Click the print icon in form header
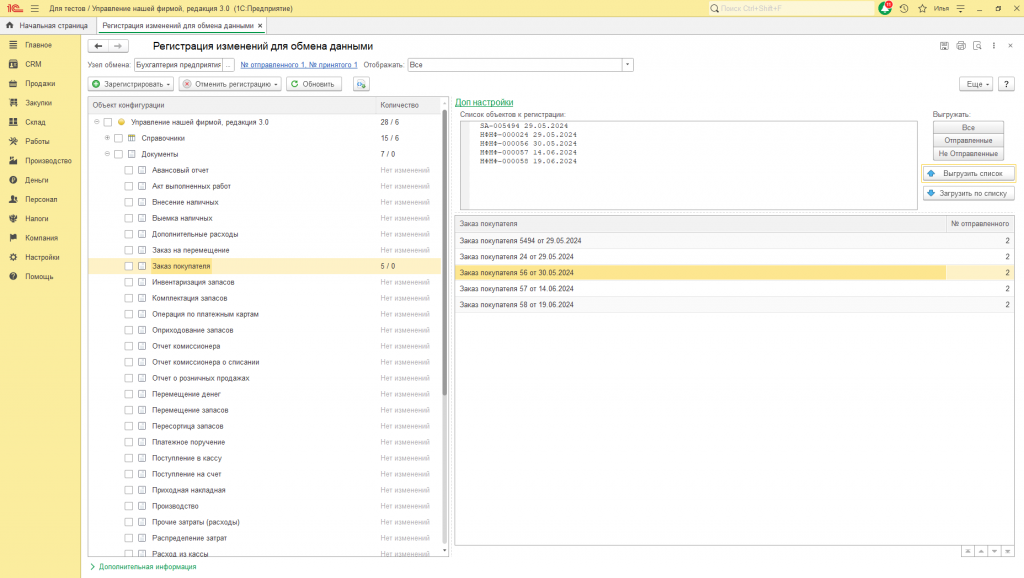1024x578 pixels. point(961,46)
